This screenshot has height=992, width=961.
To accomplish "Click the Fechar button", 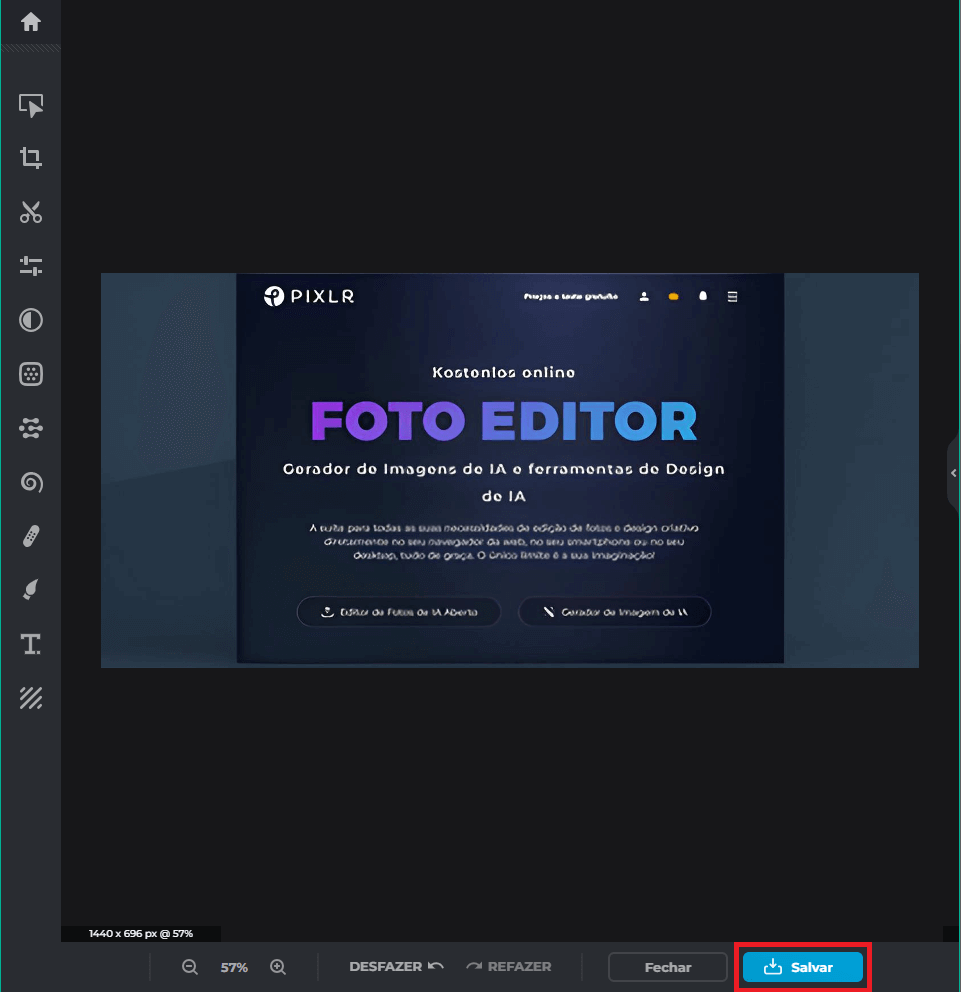I will click(667, 967).
